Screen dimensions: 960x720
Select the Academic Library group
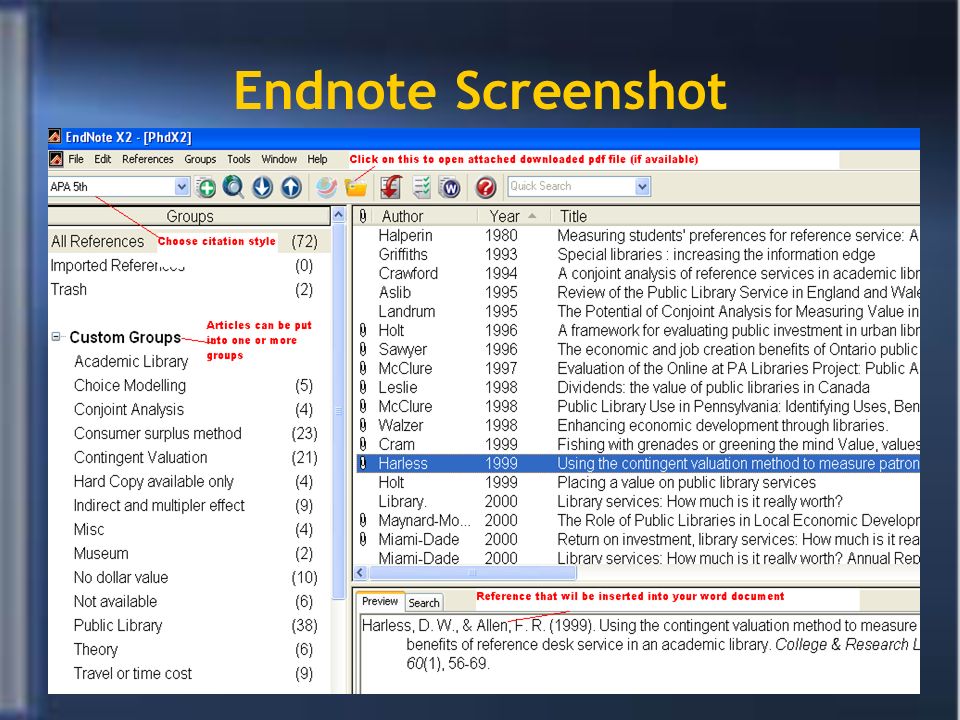(x=131, y=362)
